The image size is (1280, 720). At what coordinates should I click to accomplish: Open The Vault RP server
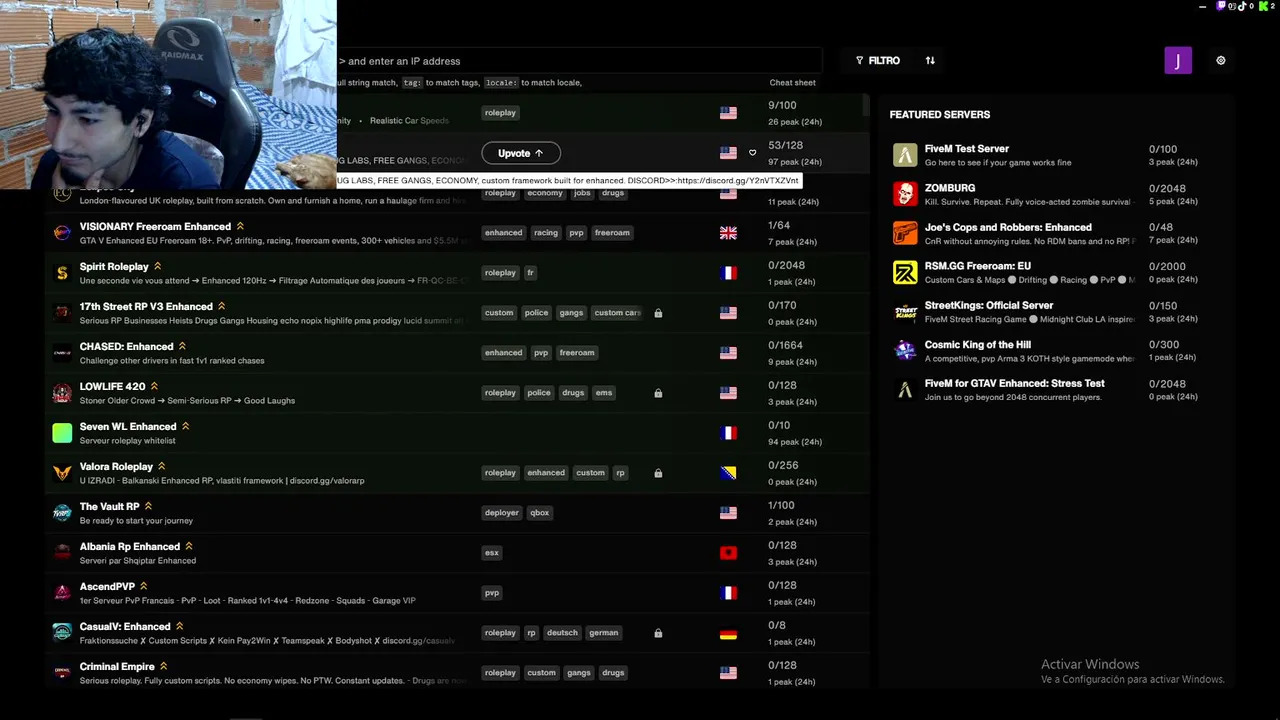(110, 507)
